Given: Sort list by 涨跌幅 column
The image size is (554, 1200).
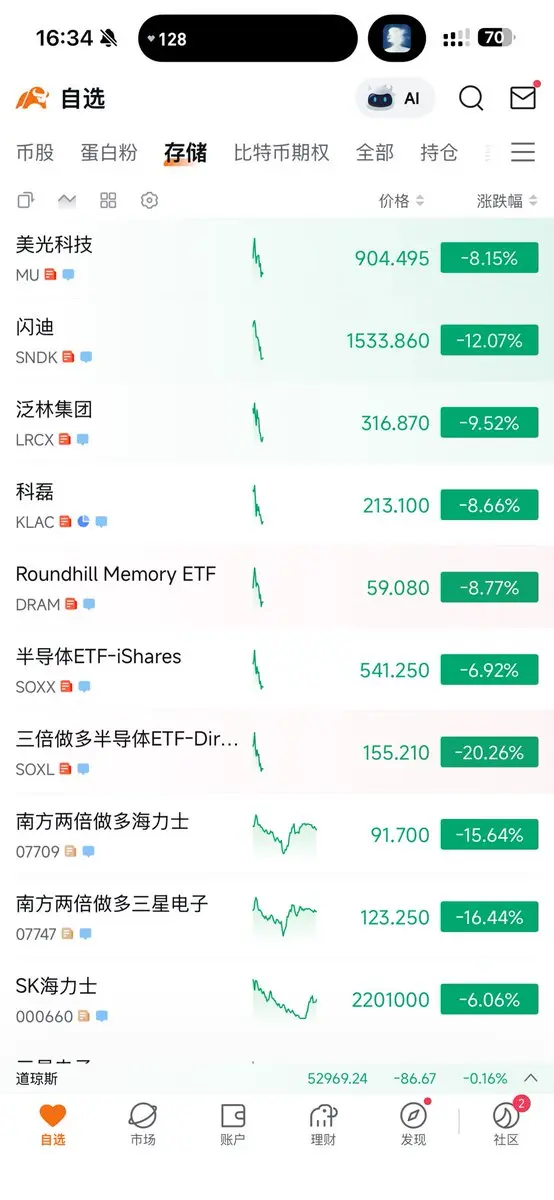Looking at the screenshot, I should pos(507,201).
